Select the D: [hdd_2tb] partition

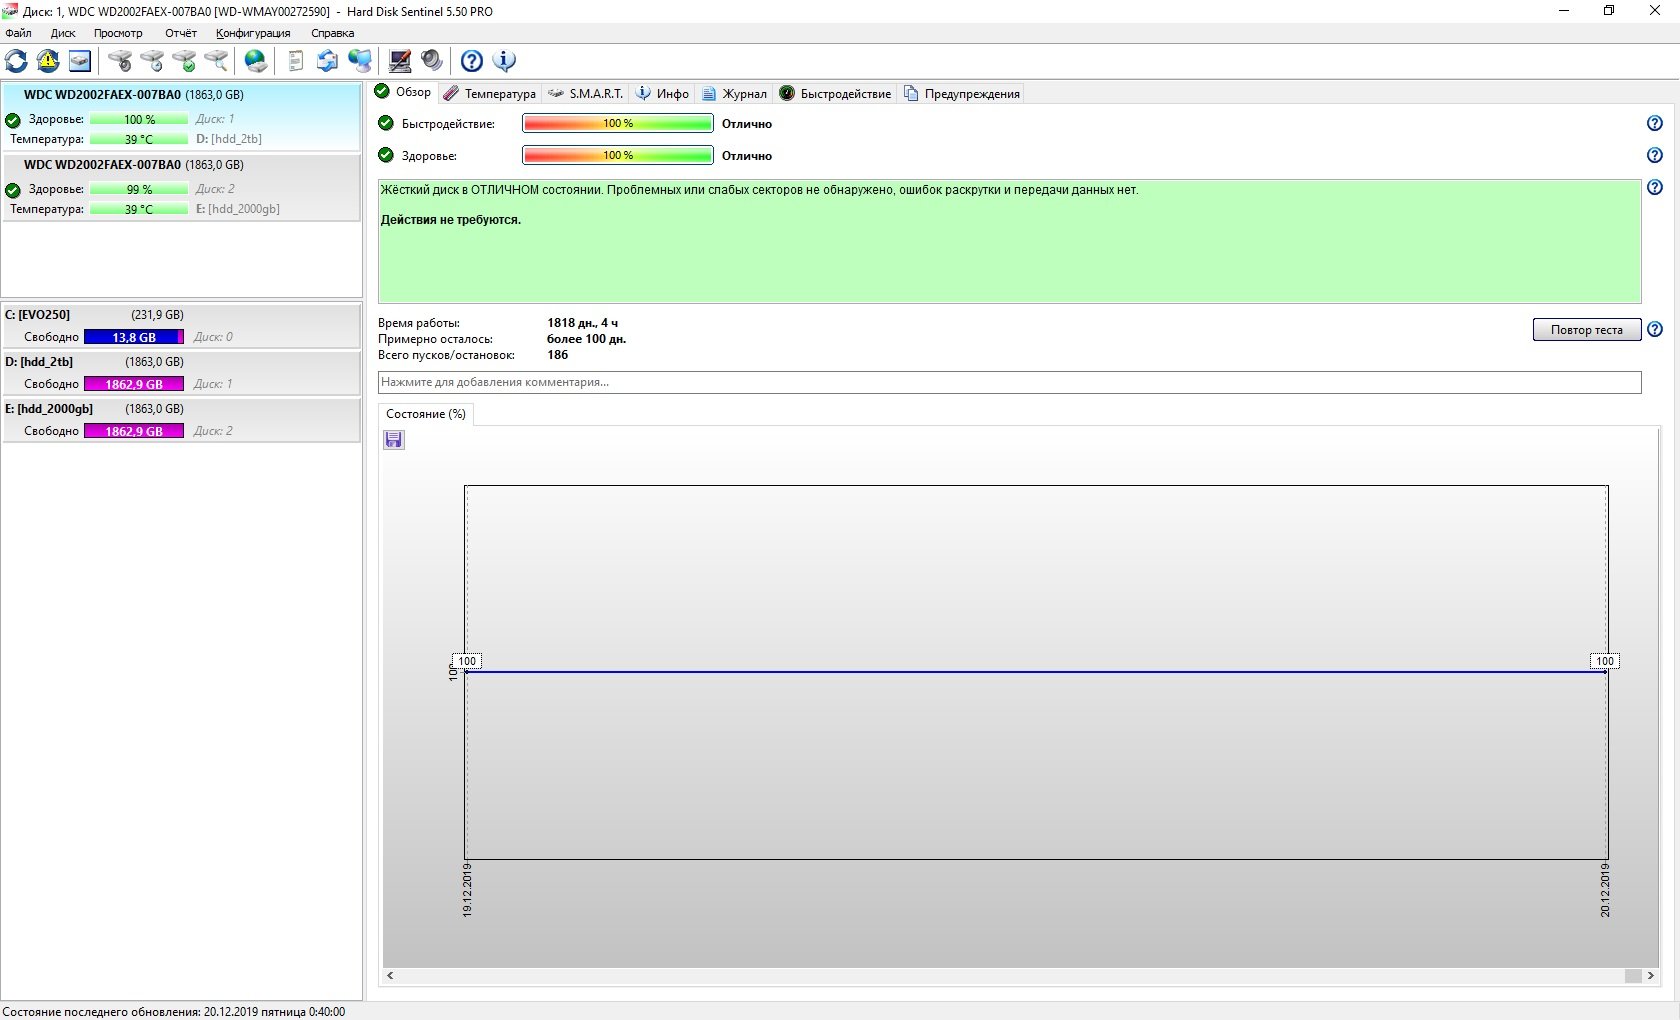click(181, 373)
